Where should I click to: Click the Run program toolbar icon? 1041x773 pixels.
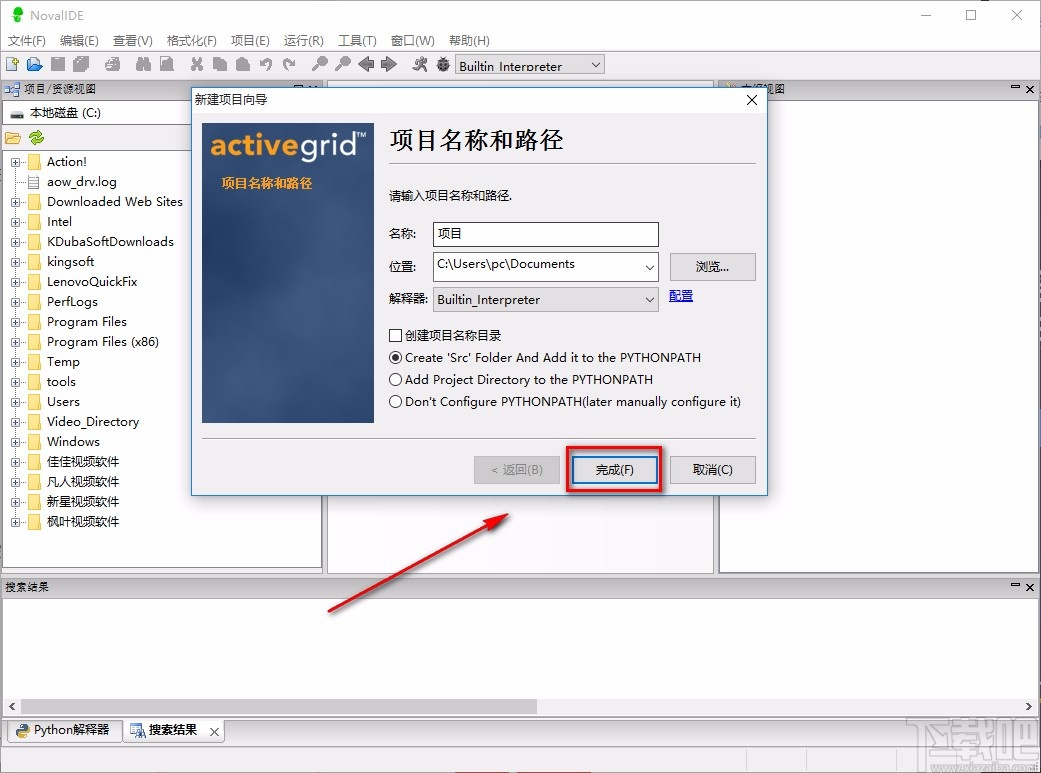click(420, 64)
